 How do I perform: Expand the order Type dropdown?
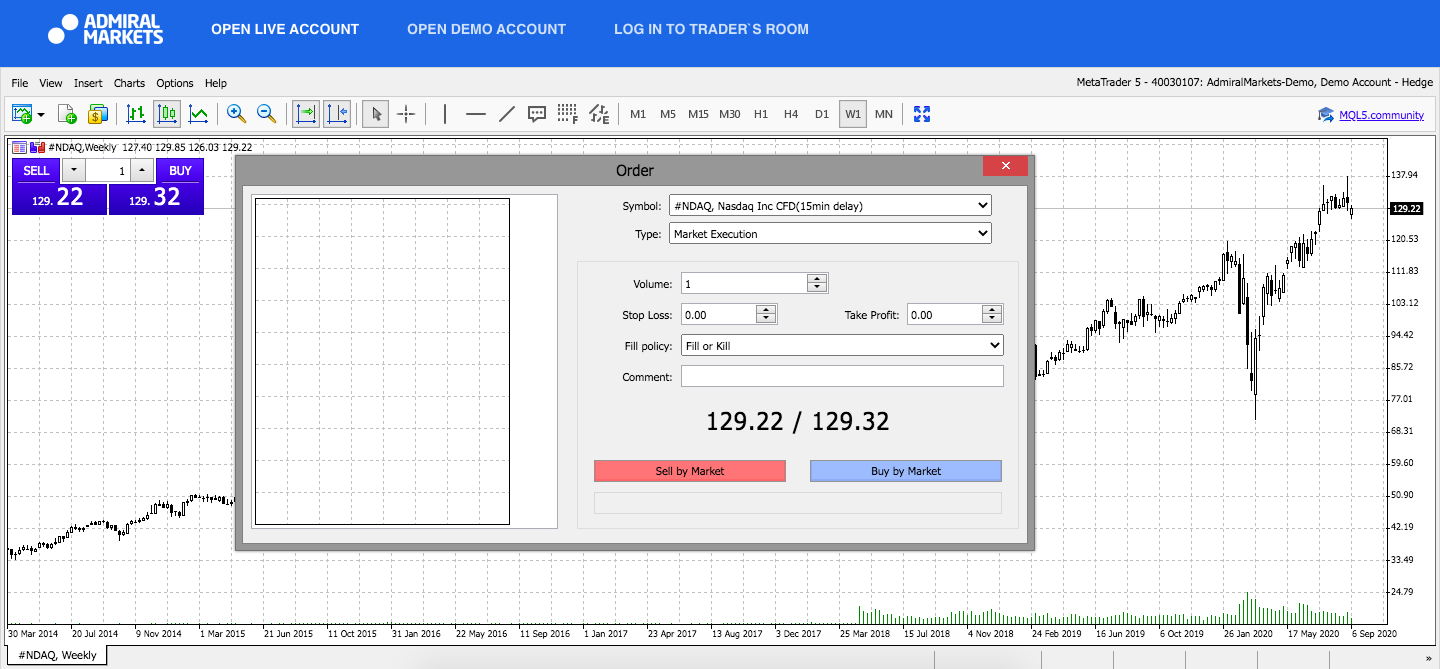coord(830,234)
